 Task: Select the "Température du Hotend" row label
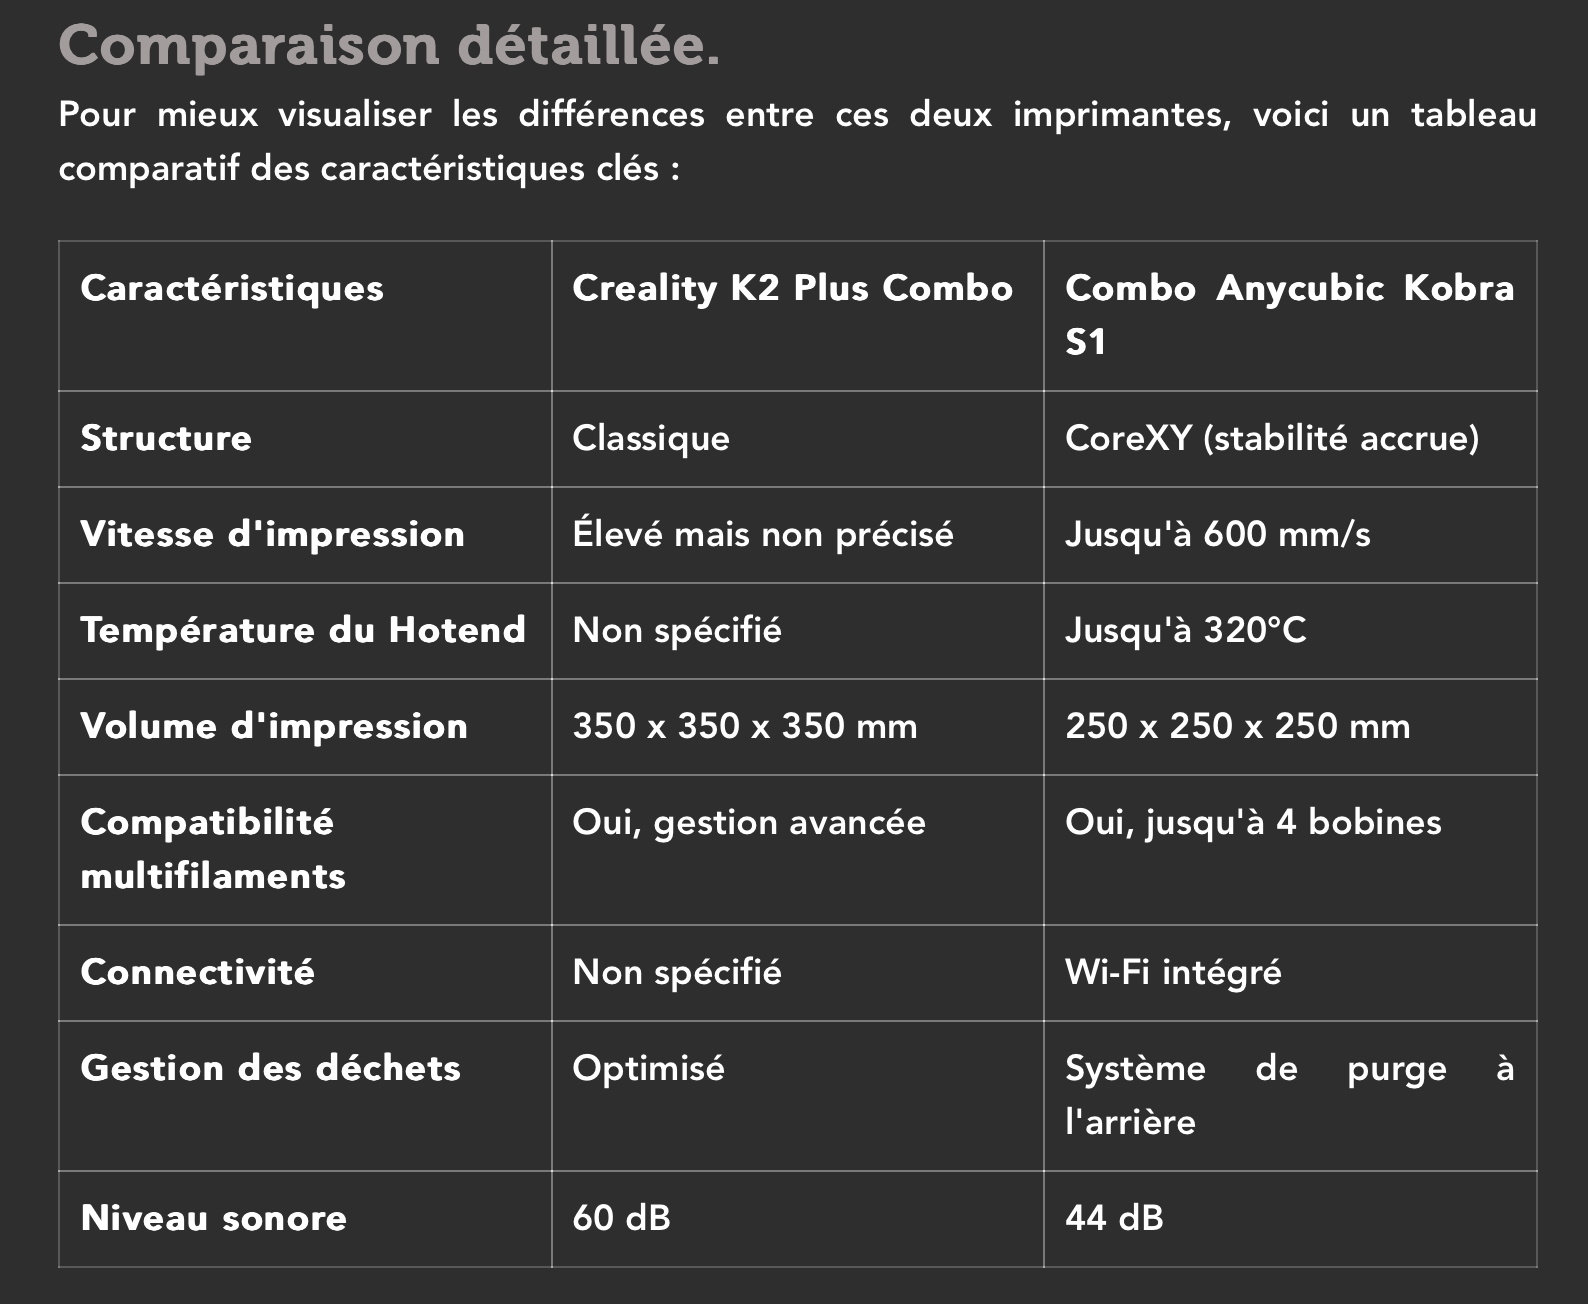point(302,631)
